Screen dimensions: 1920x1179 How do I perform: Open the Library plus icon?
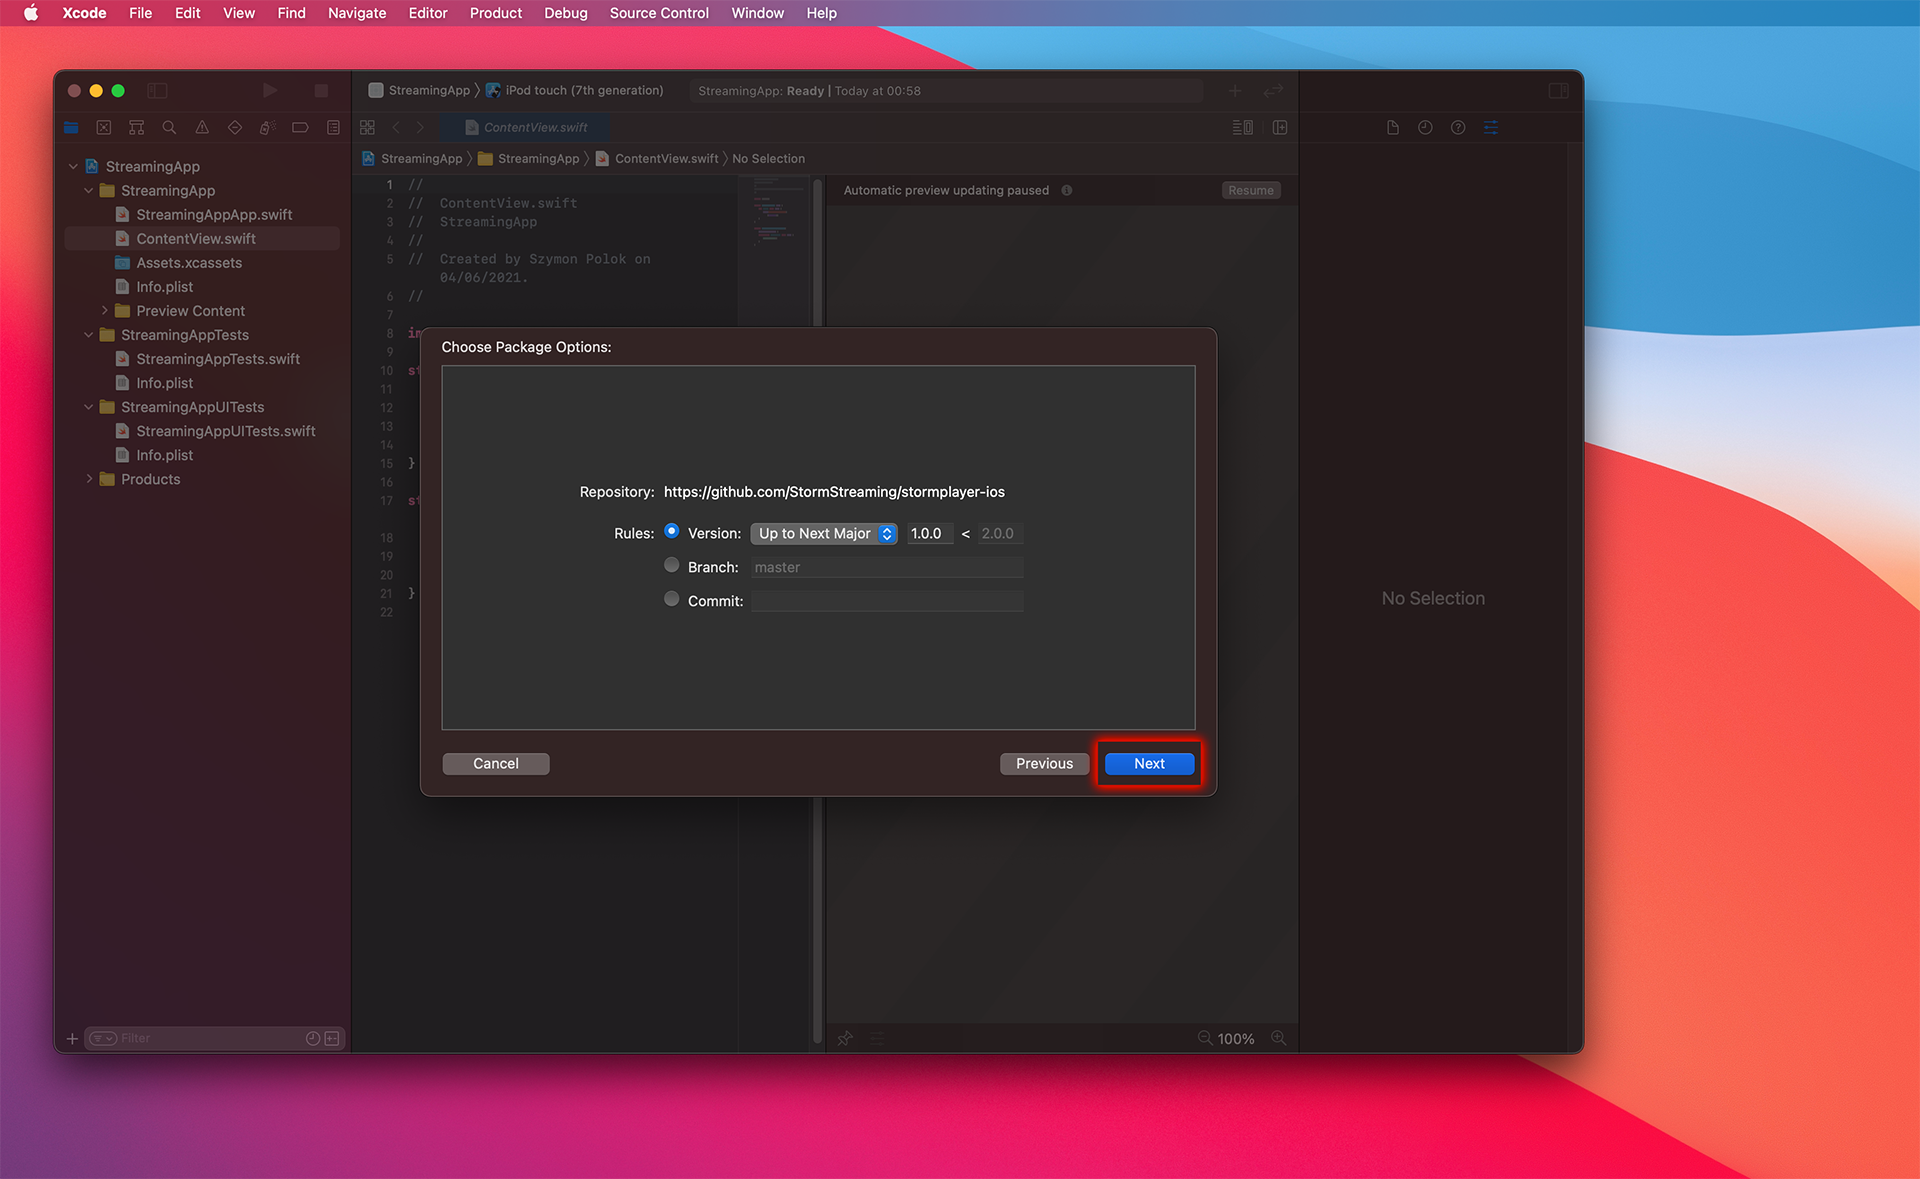coord(1235,91)
